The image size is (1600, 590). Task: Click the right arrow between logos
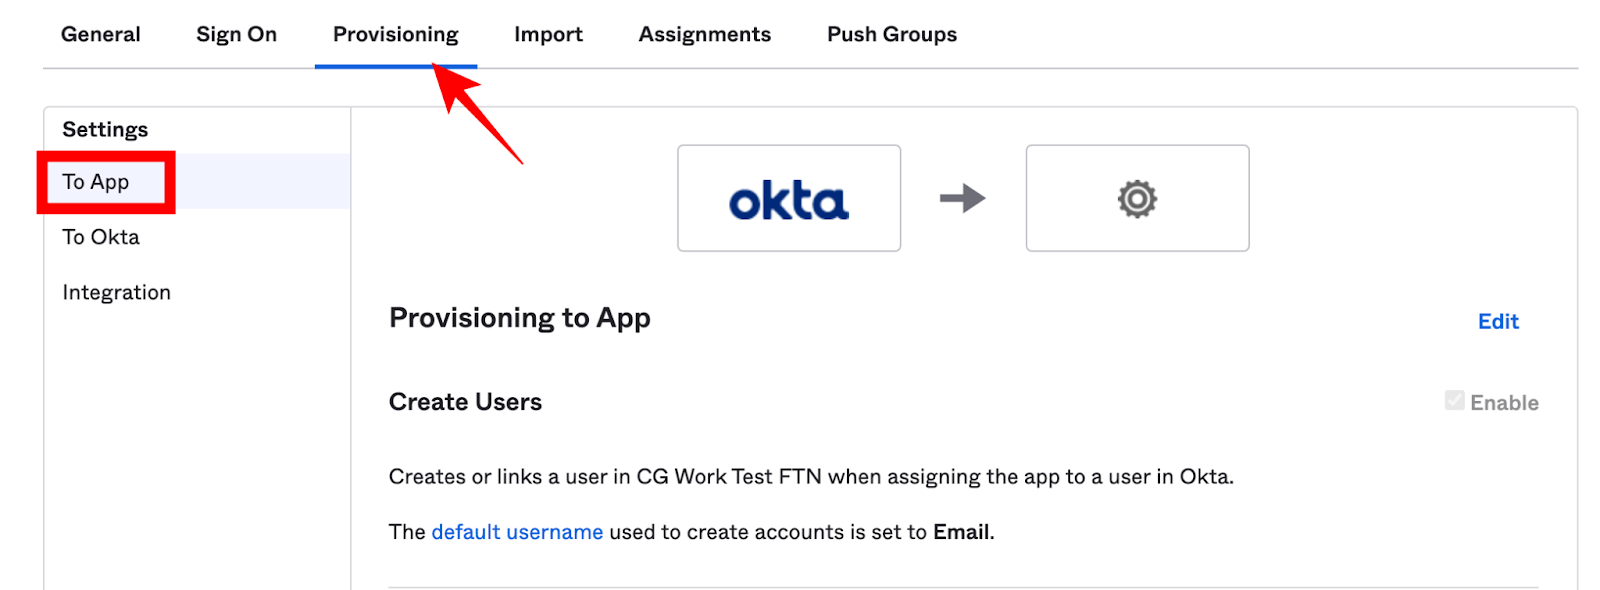tap(962, 198)
